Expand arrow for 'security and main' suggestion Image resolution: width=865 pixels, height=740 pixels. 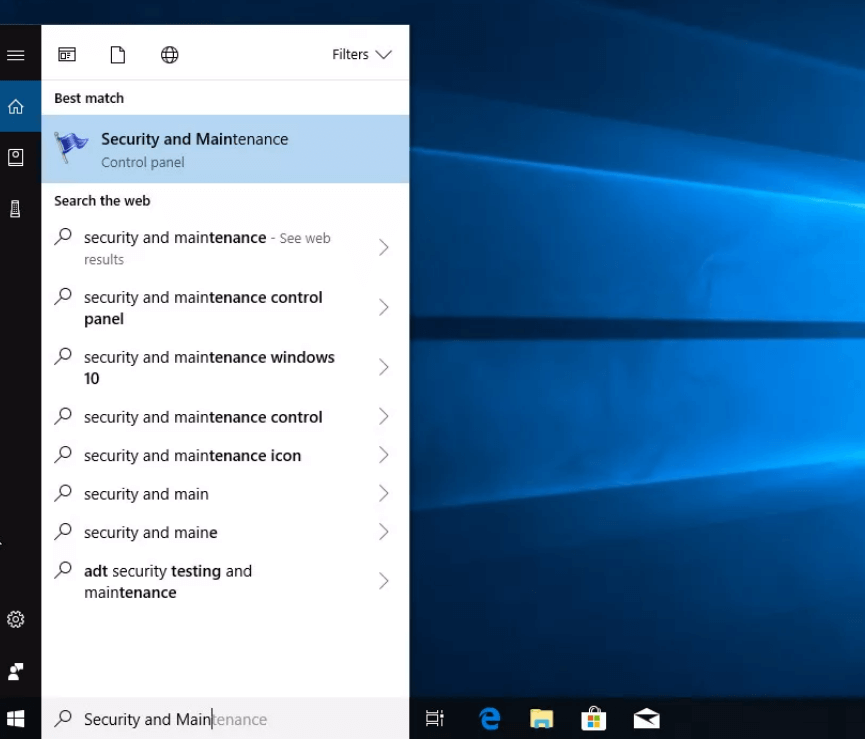(x=383, y=493)
